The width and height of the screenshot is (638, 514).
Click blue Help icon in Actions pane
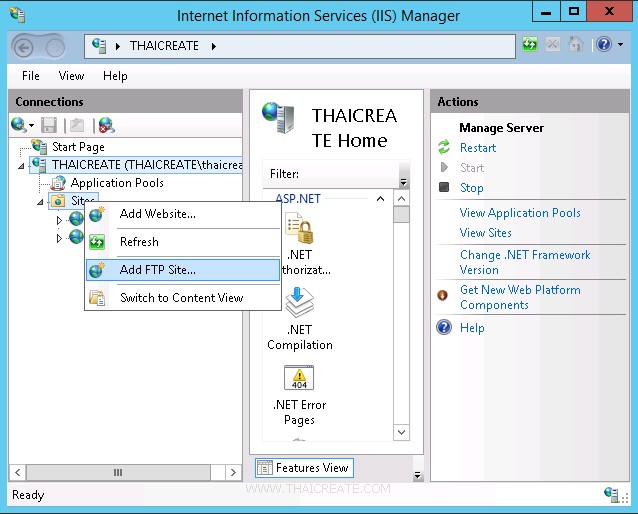pyautogui.click(x=444, y=327)
